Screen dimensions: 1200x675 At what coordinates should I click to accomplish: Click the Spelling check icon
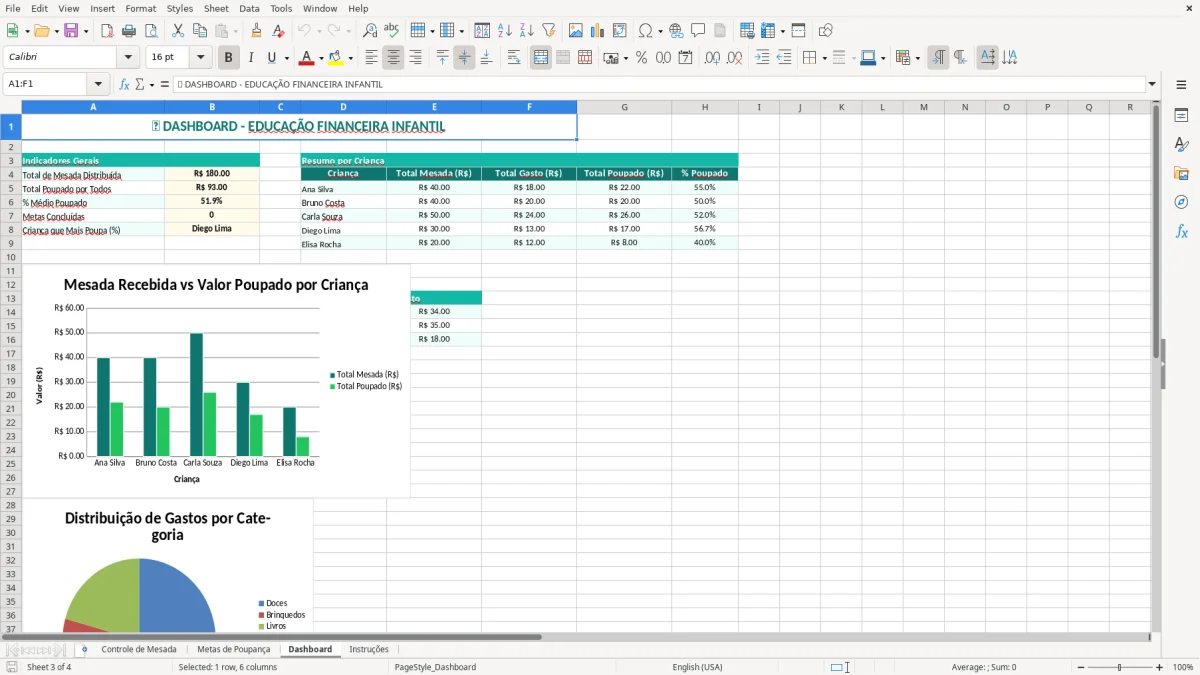pyautogui.click(x=392, y=31)
